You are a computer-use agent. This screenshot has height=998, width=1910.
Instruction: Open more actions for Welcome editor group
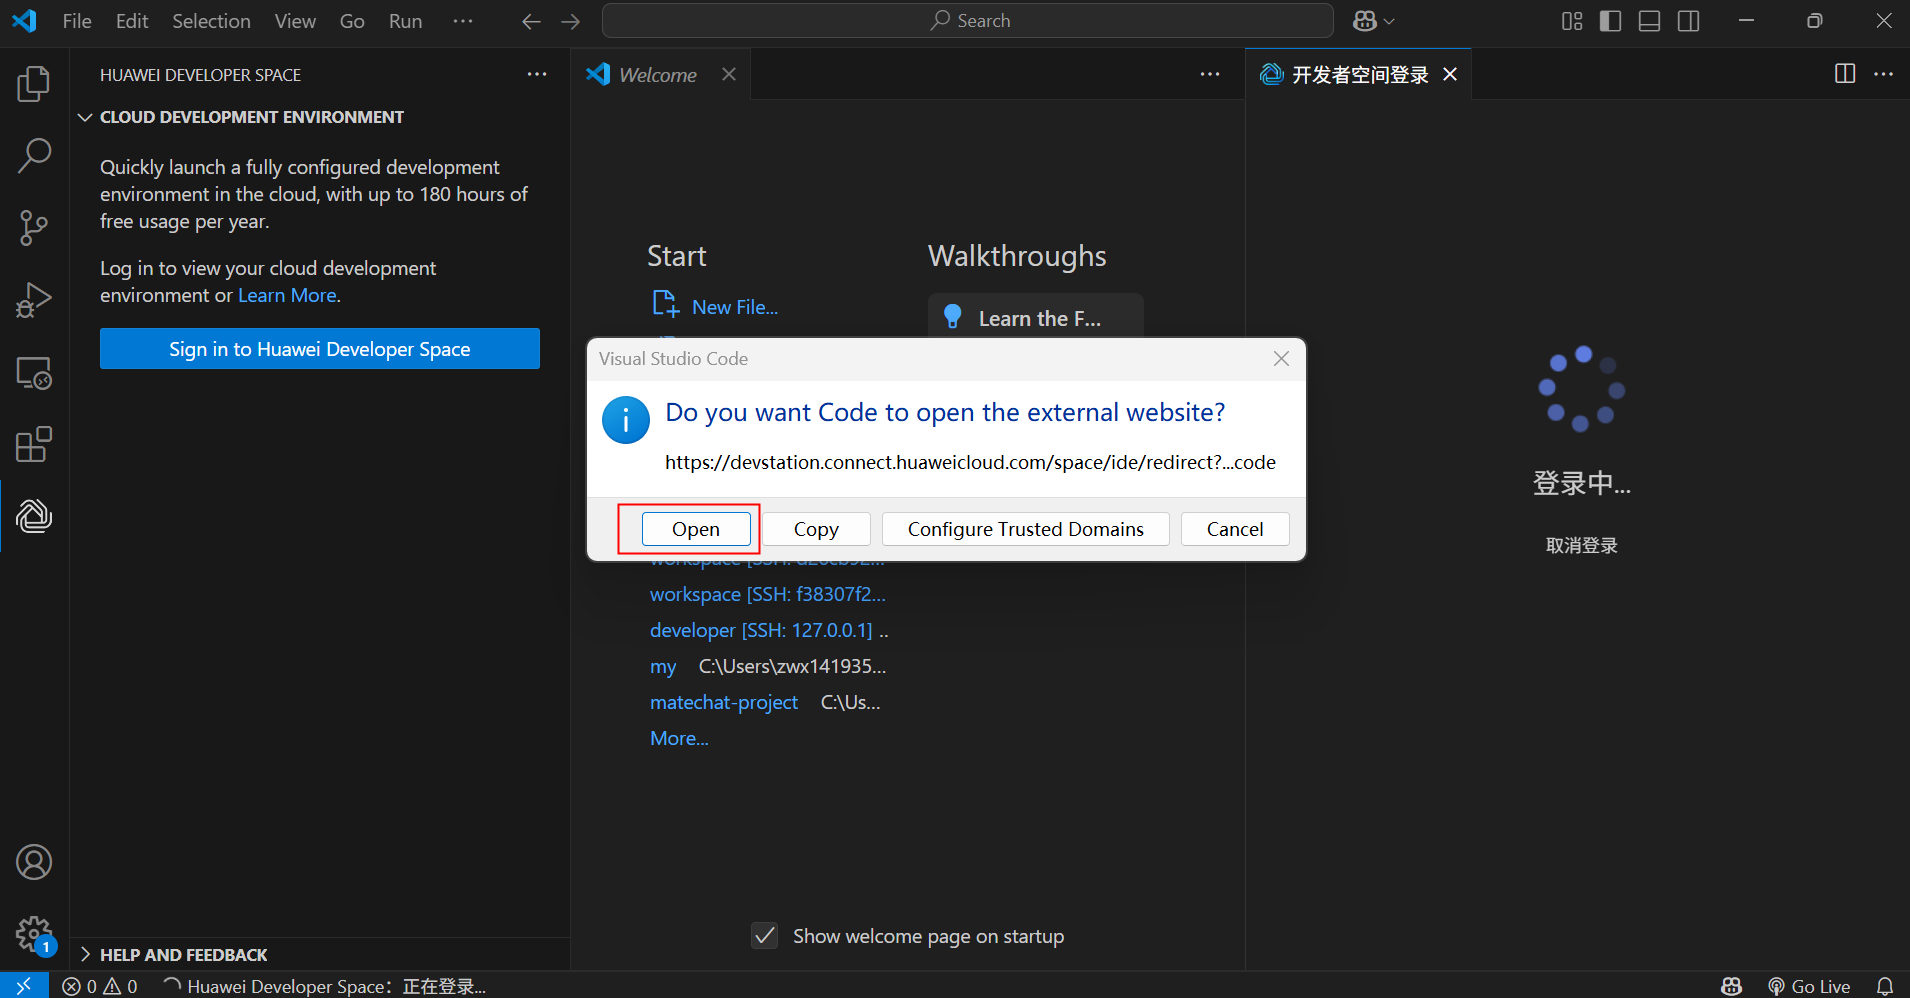[x=1210, y=74]
